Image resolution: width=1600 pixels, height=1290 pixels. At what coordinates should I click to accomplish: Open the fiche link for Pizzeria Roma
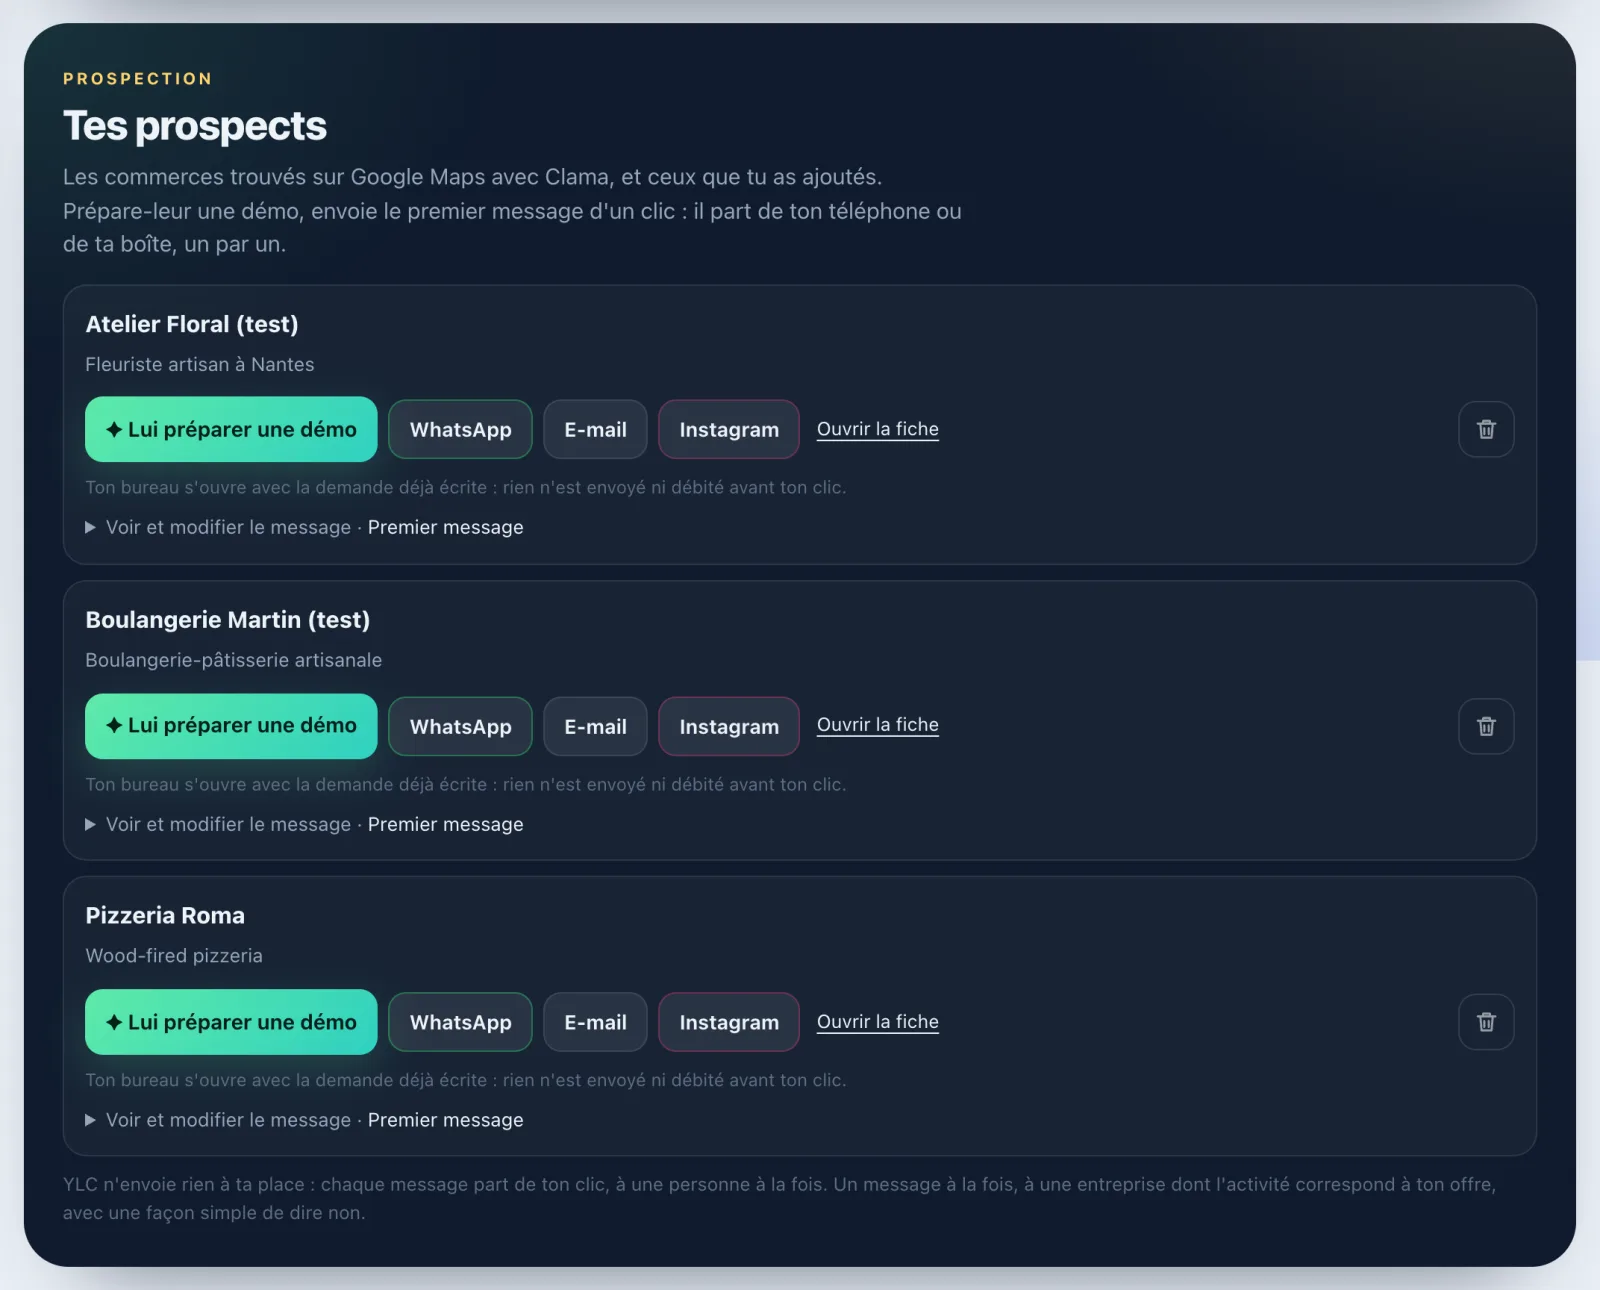(x=878, y=1022)
